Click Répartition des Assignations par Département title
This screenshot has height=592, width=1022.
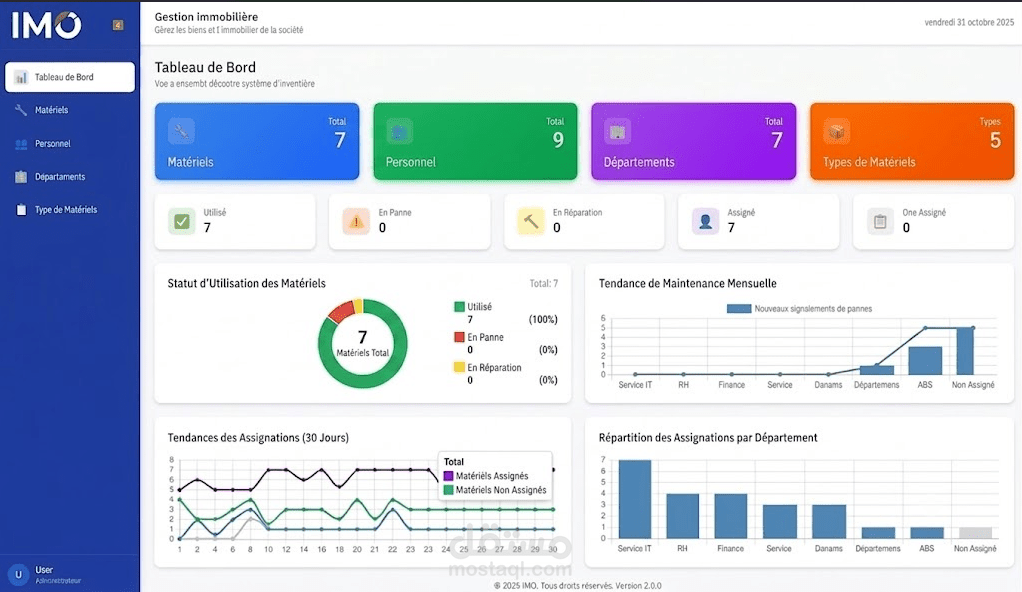(x=708, y=437)
